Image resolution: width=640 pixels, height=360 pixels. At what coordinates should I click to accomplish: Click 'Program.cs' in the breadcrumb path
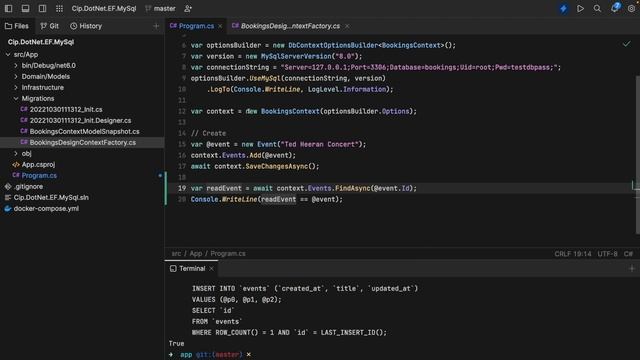point(228,253)
